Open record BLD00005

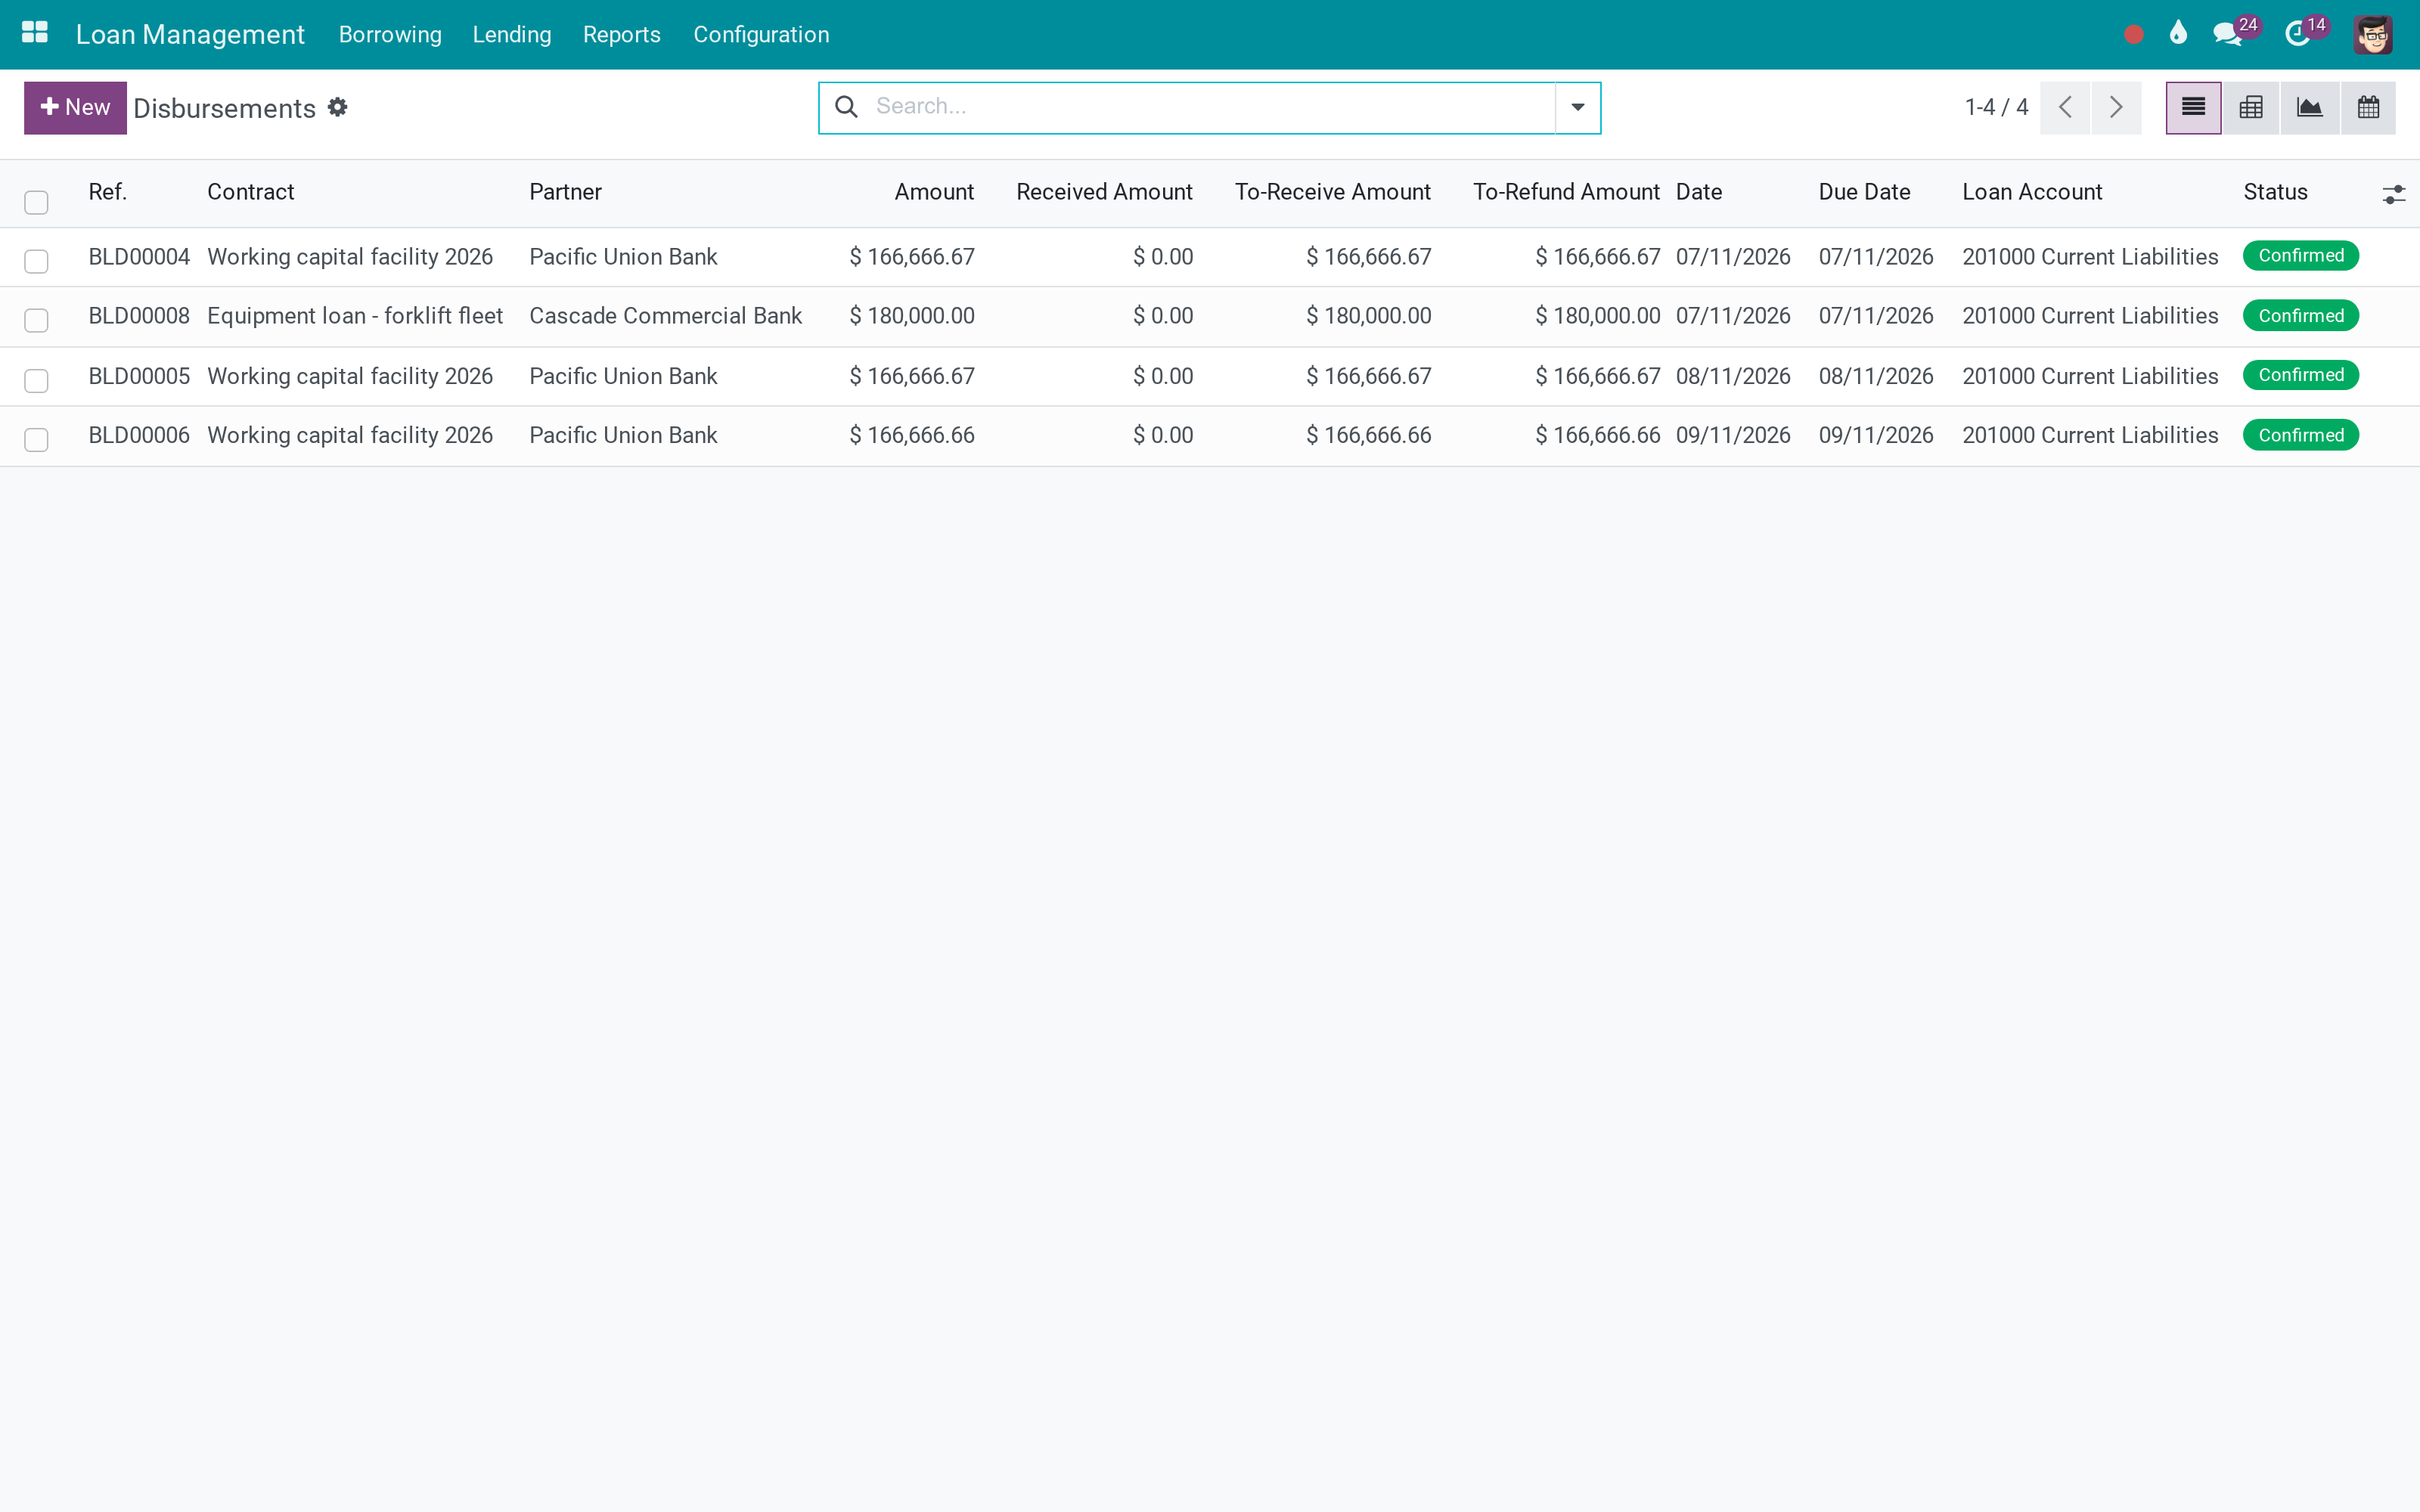tap(139, 376)
